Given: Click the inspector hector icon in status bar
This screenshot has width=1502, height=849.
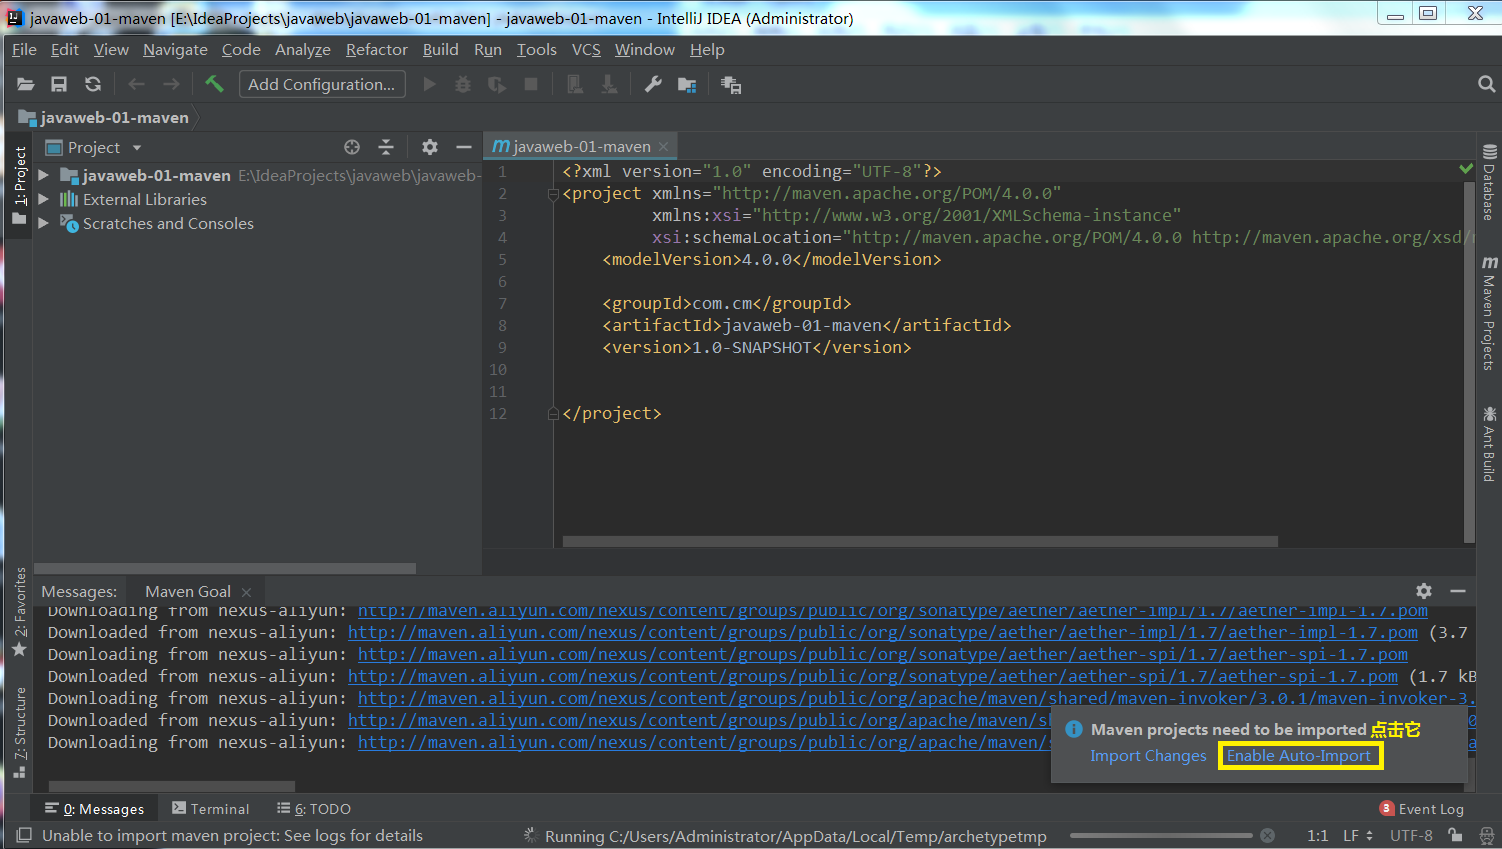Looking at the screenshot, I should pyautogui.click(x=1486, y=835).
